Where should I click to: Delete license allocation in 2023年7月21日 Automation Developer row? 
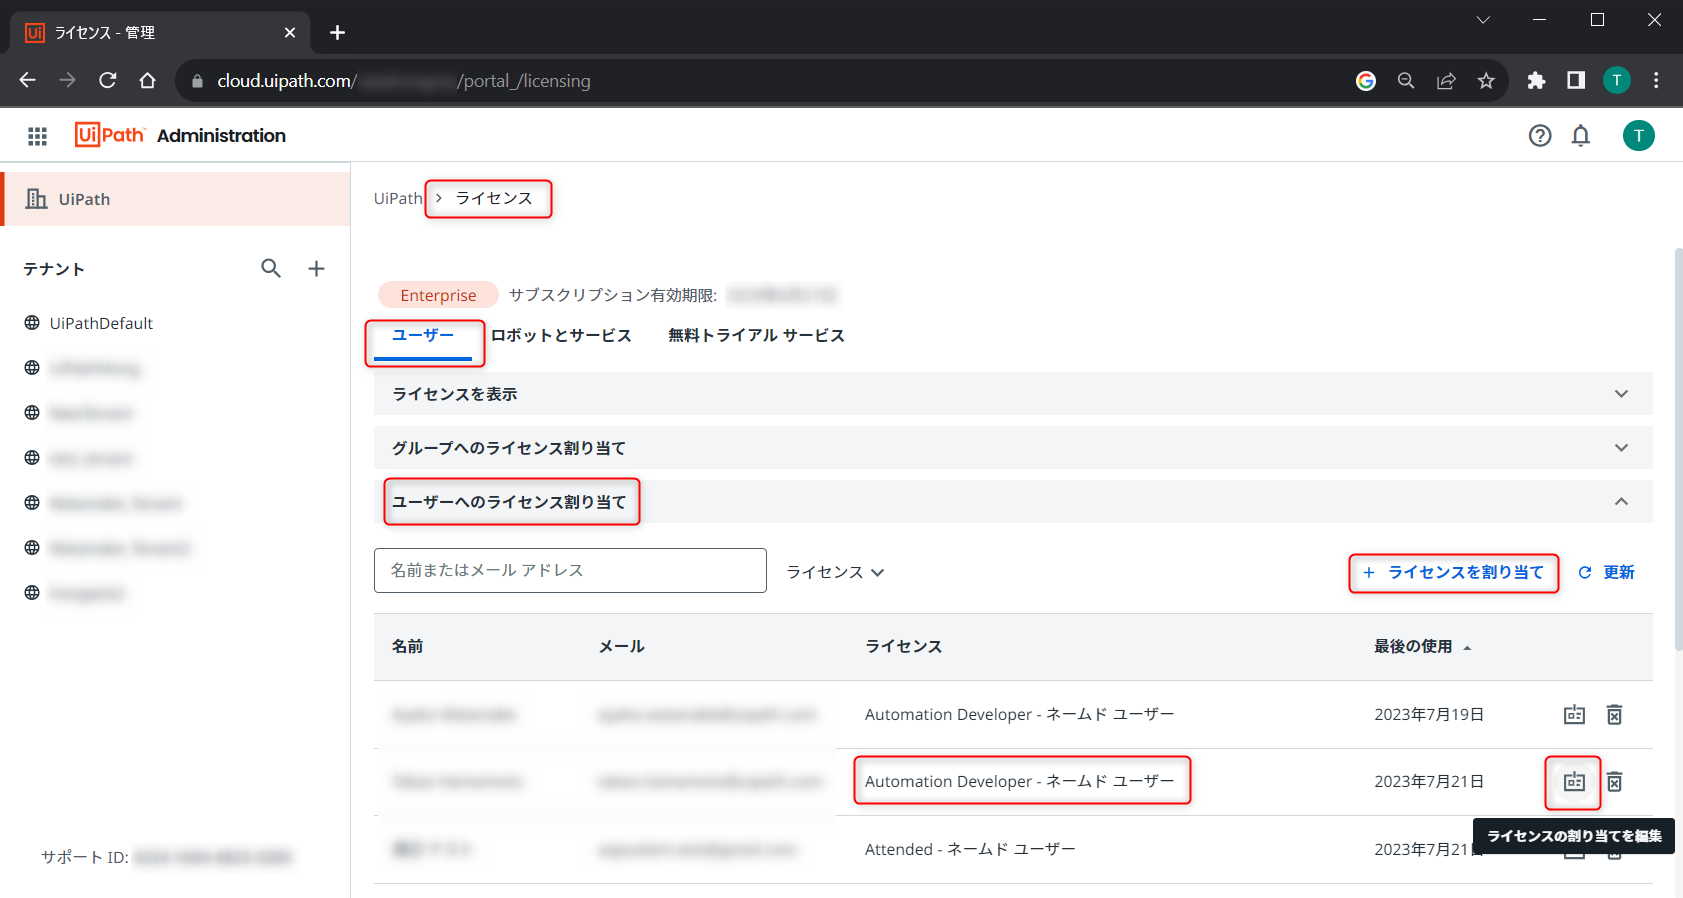pyautogui.click(x=1614, y=782)
